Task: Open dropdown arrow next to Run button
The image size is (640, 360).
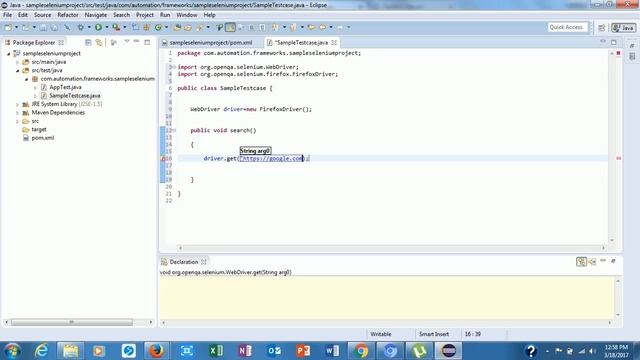Action: pyautogui.click(x=107, y=27)
